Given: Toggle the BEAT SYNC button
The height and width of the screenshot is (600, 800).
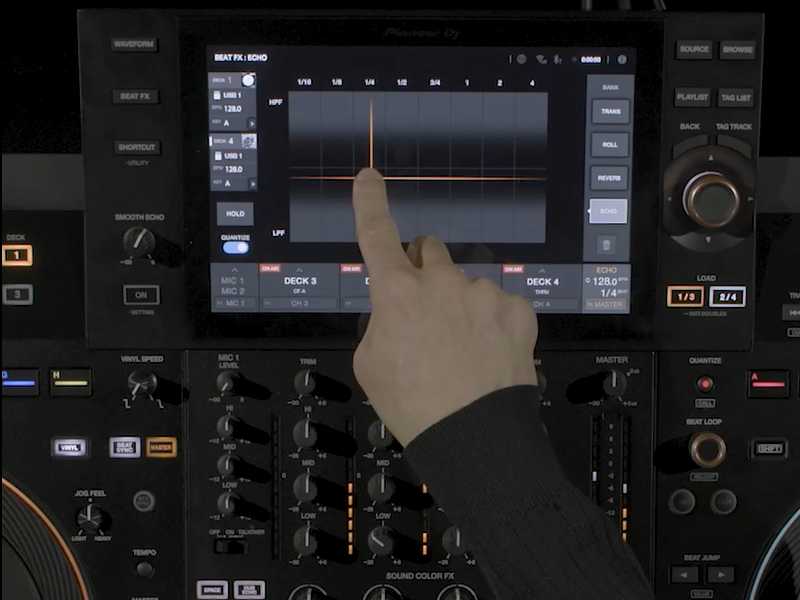Looking at the screenshot, I should (125, 447).
